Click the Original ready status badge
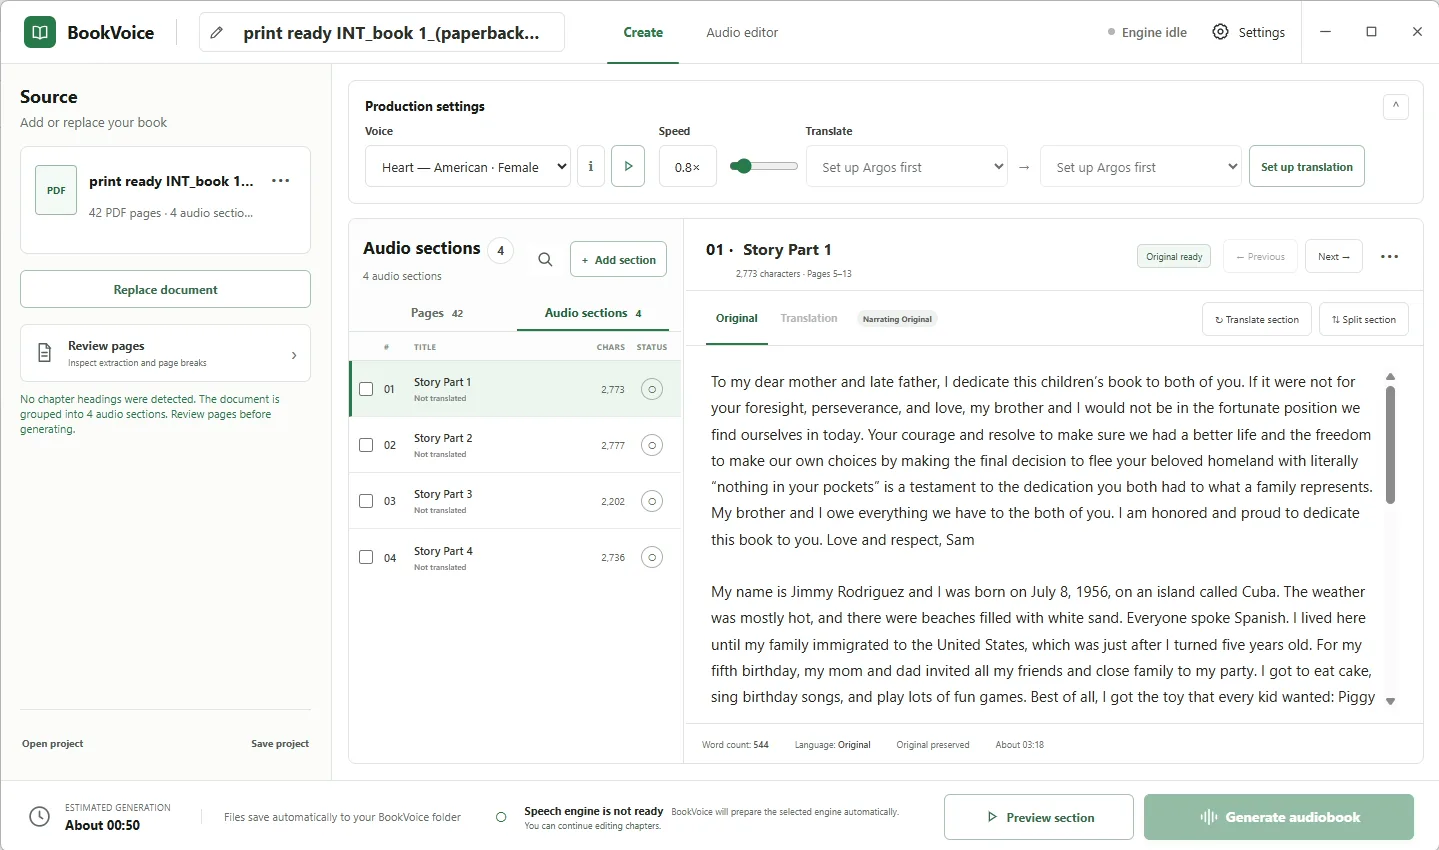The image size is (1439, 850). tap(1174, 257)
